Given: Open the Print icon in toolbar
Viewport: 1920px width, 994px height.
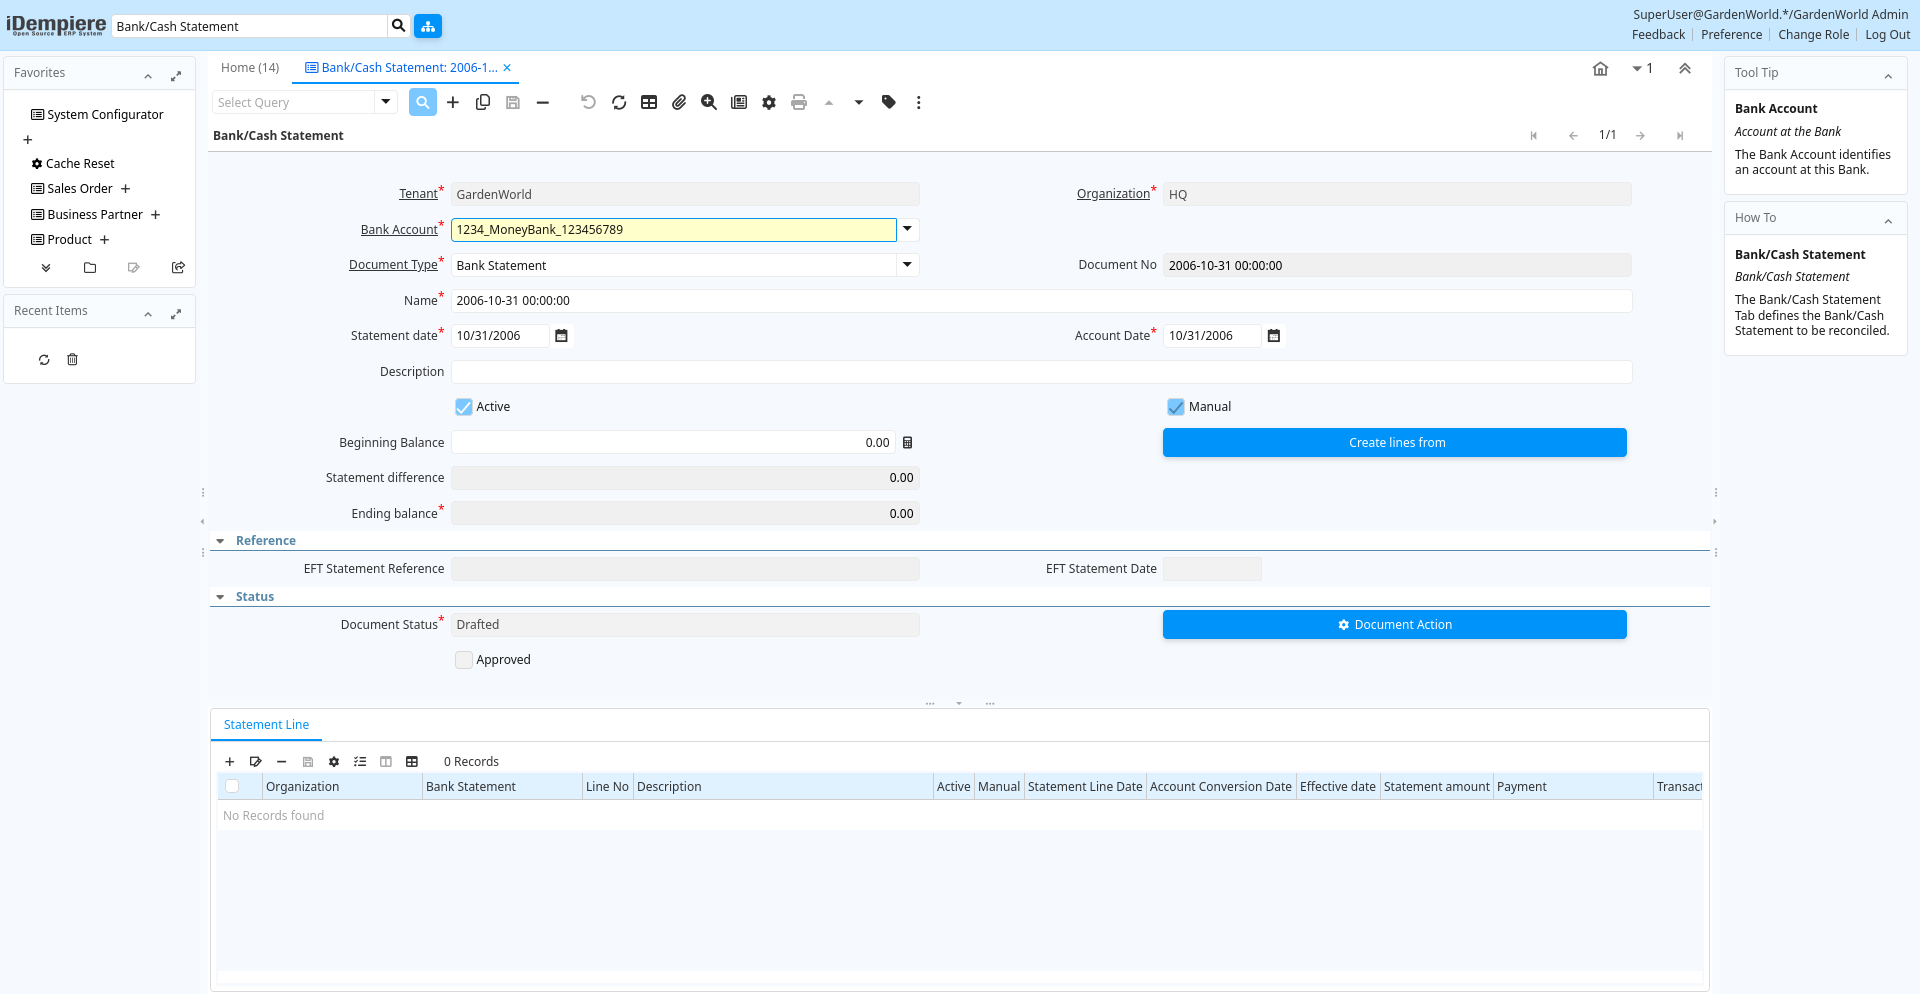Looking at the screenshot, I should (799, 103).
